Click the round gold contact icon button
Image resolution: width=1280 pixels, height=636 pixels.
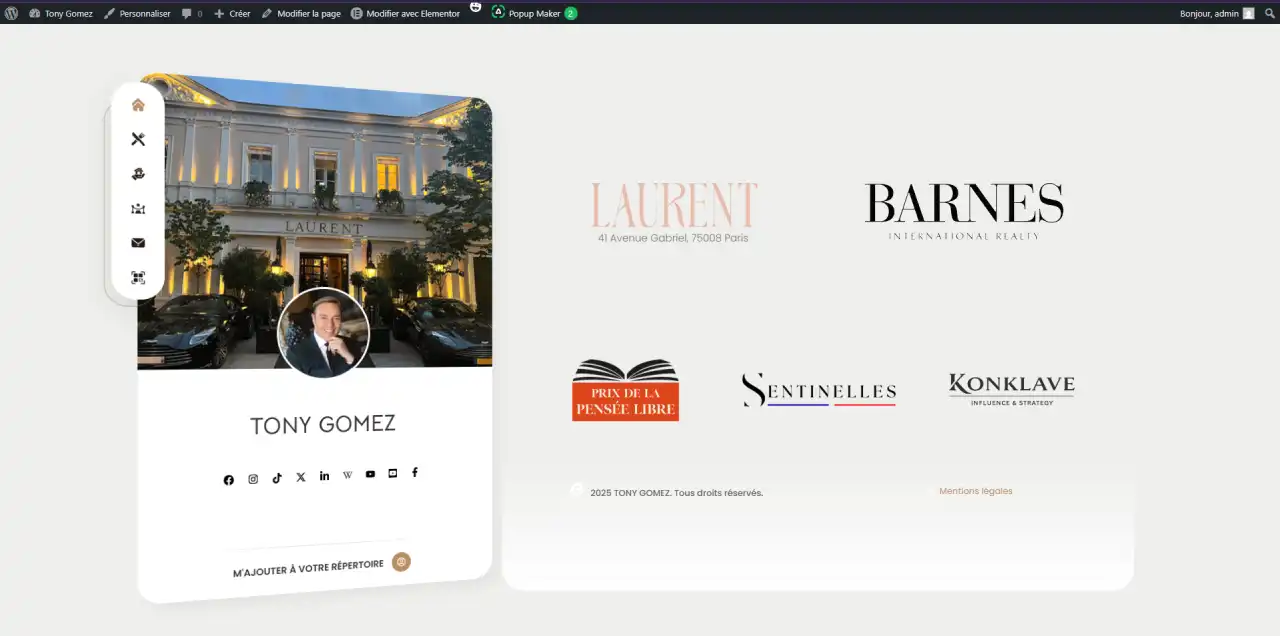click(x=401, y=562)
